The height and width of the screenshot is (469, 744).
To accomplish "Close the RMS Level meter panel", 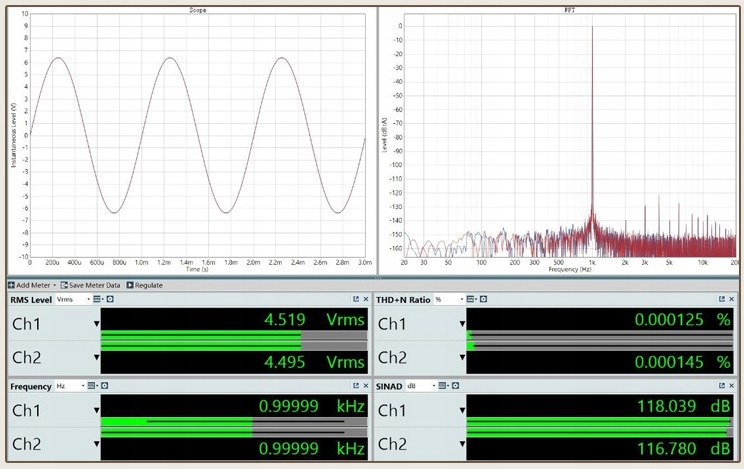I will [x=366, y=299].
